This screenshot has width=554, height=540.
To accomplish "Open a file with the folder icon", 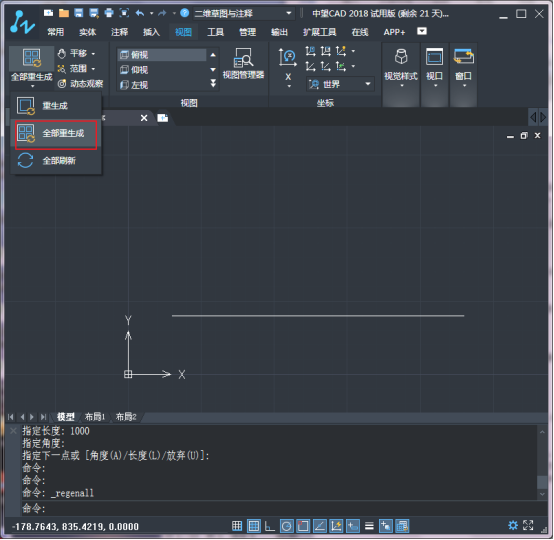I will coord(64,13).
